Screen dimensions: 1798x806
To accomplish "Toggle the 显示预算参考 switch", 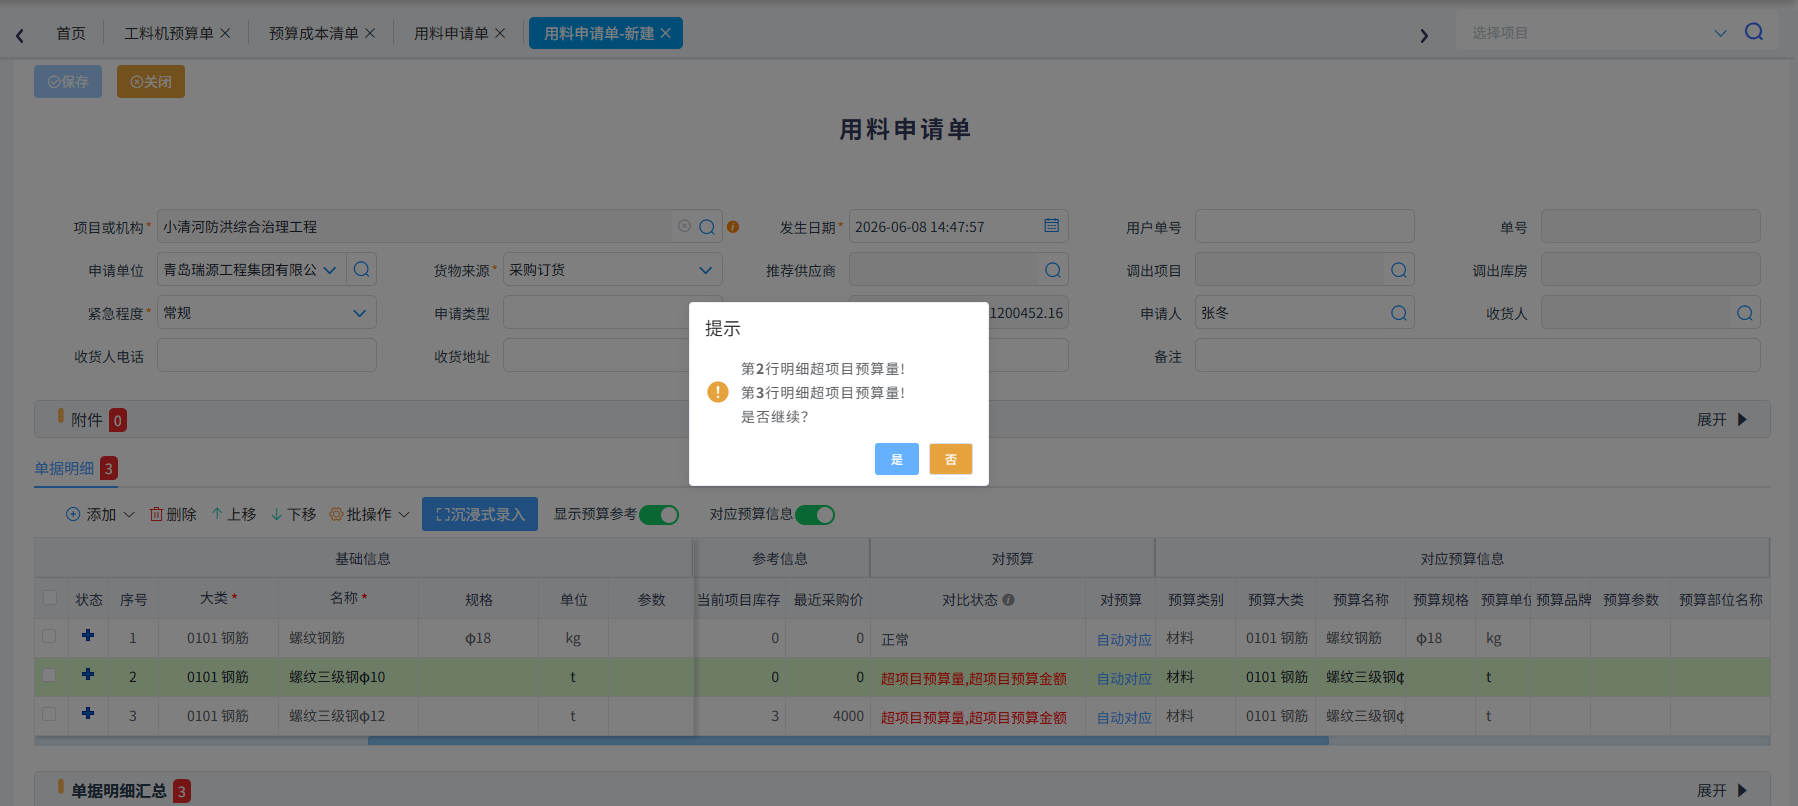I will [659, 515].
